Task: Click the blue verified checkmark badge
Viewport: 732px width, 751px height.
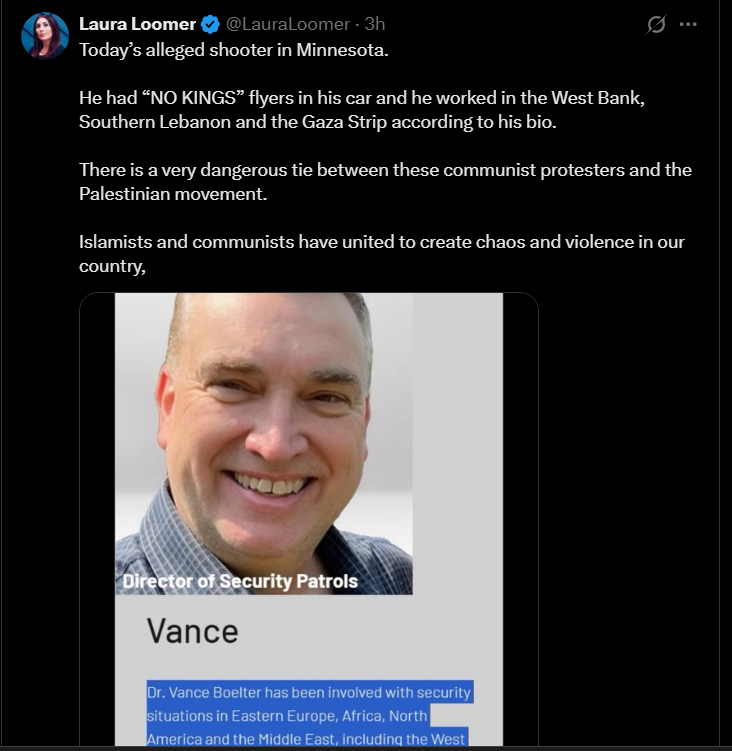Action: 210,24
